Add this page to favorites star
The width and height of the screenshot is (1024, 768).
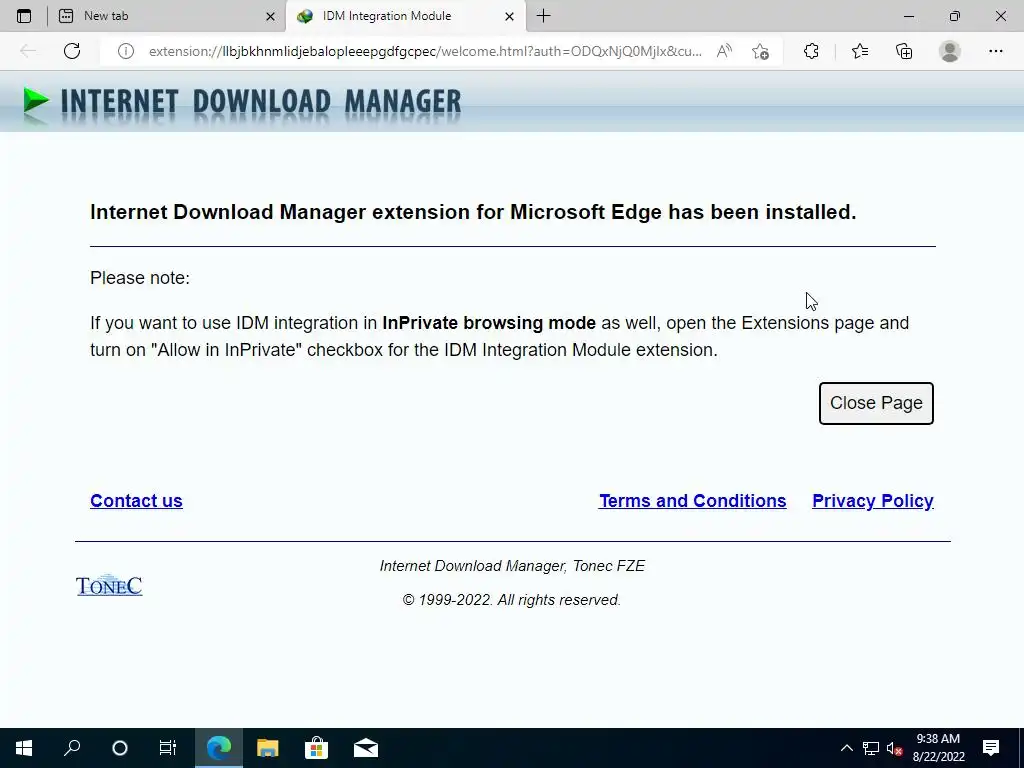click(x=760, y=51)
